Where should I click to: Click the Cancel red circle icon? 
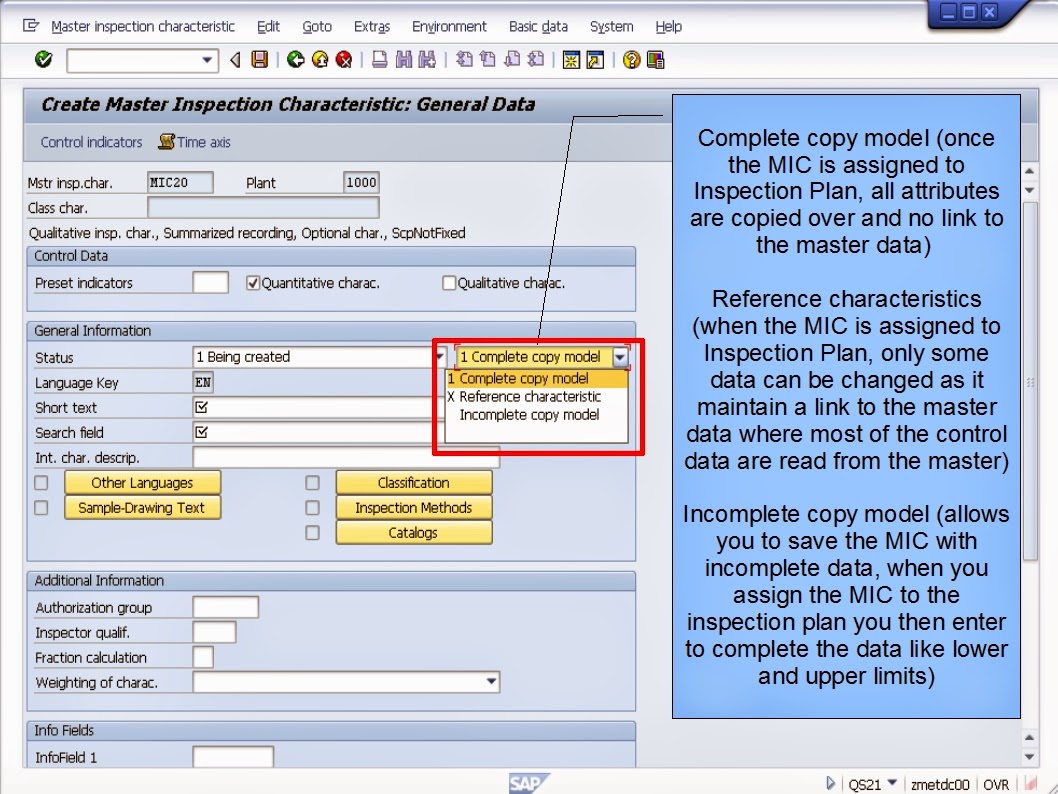[x=345, y=60]
